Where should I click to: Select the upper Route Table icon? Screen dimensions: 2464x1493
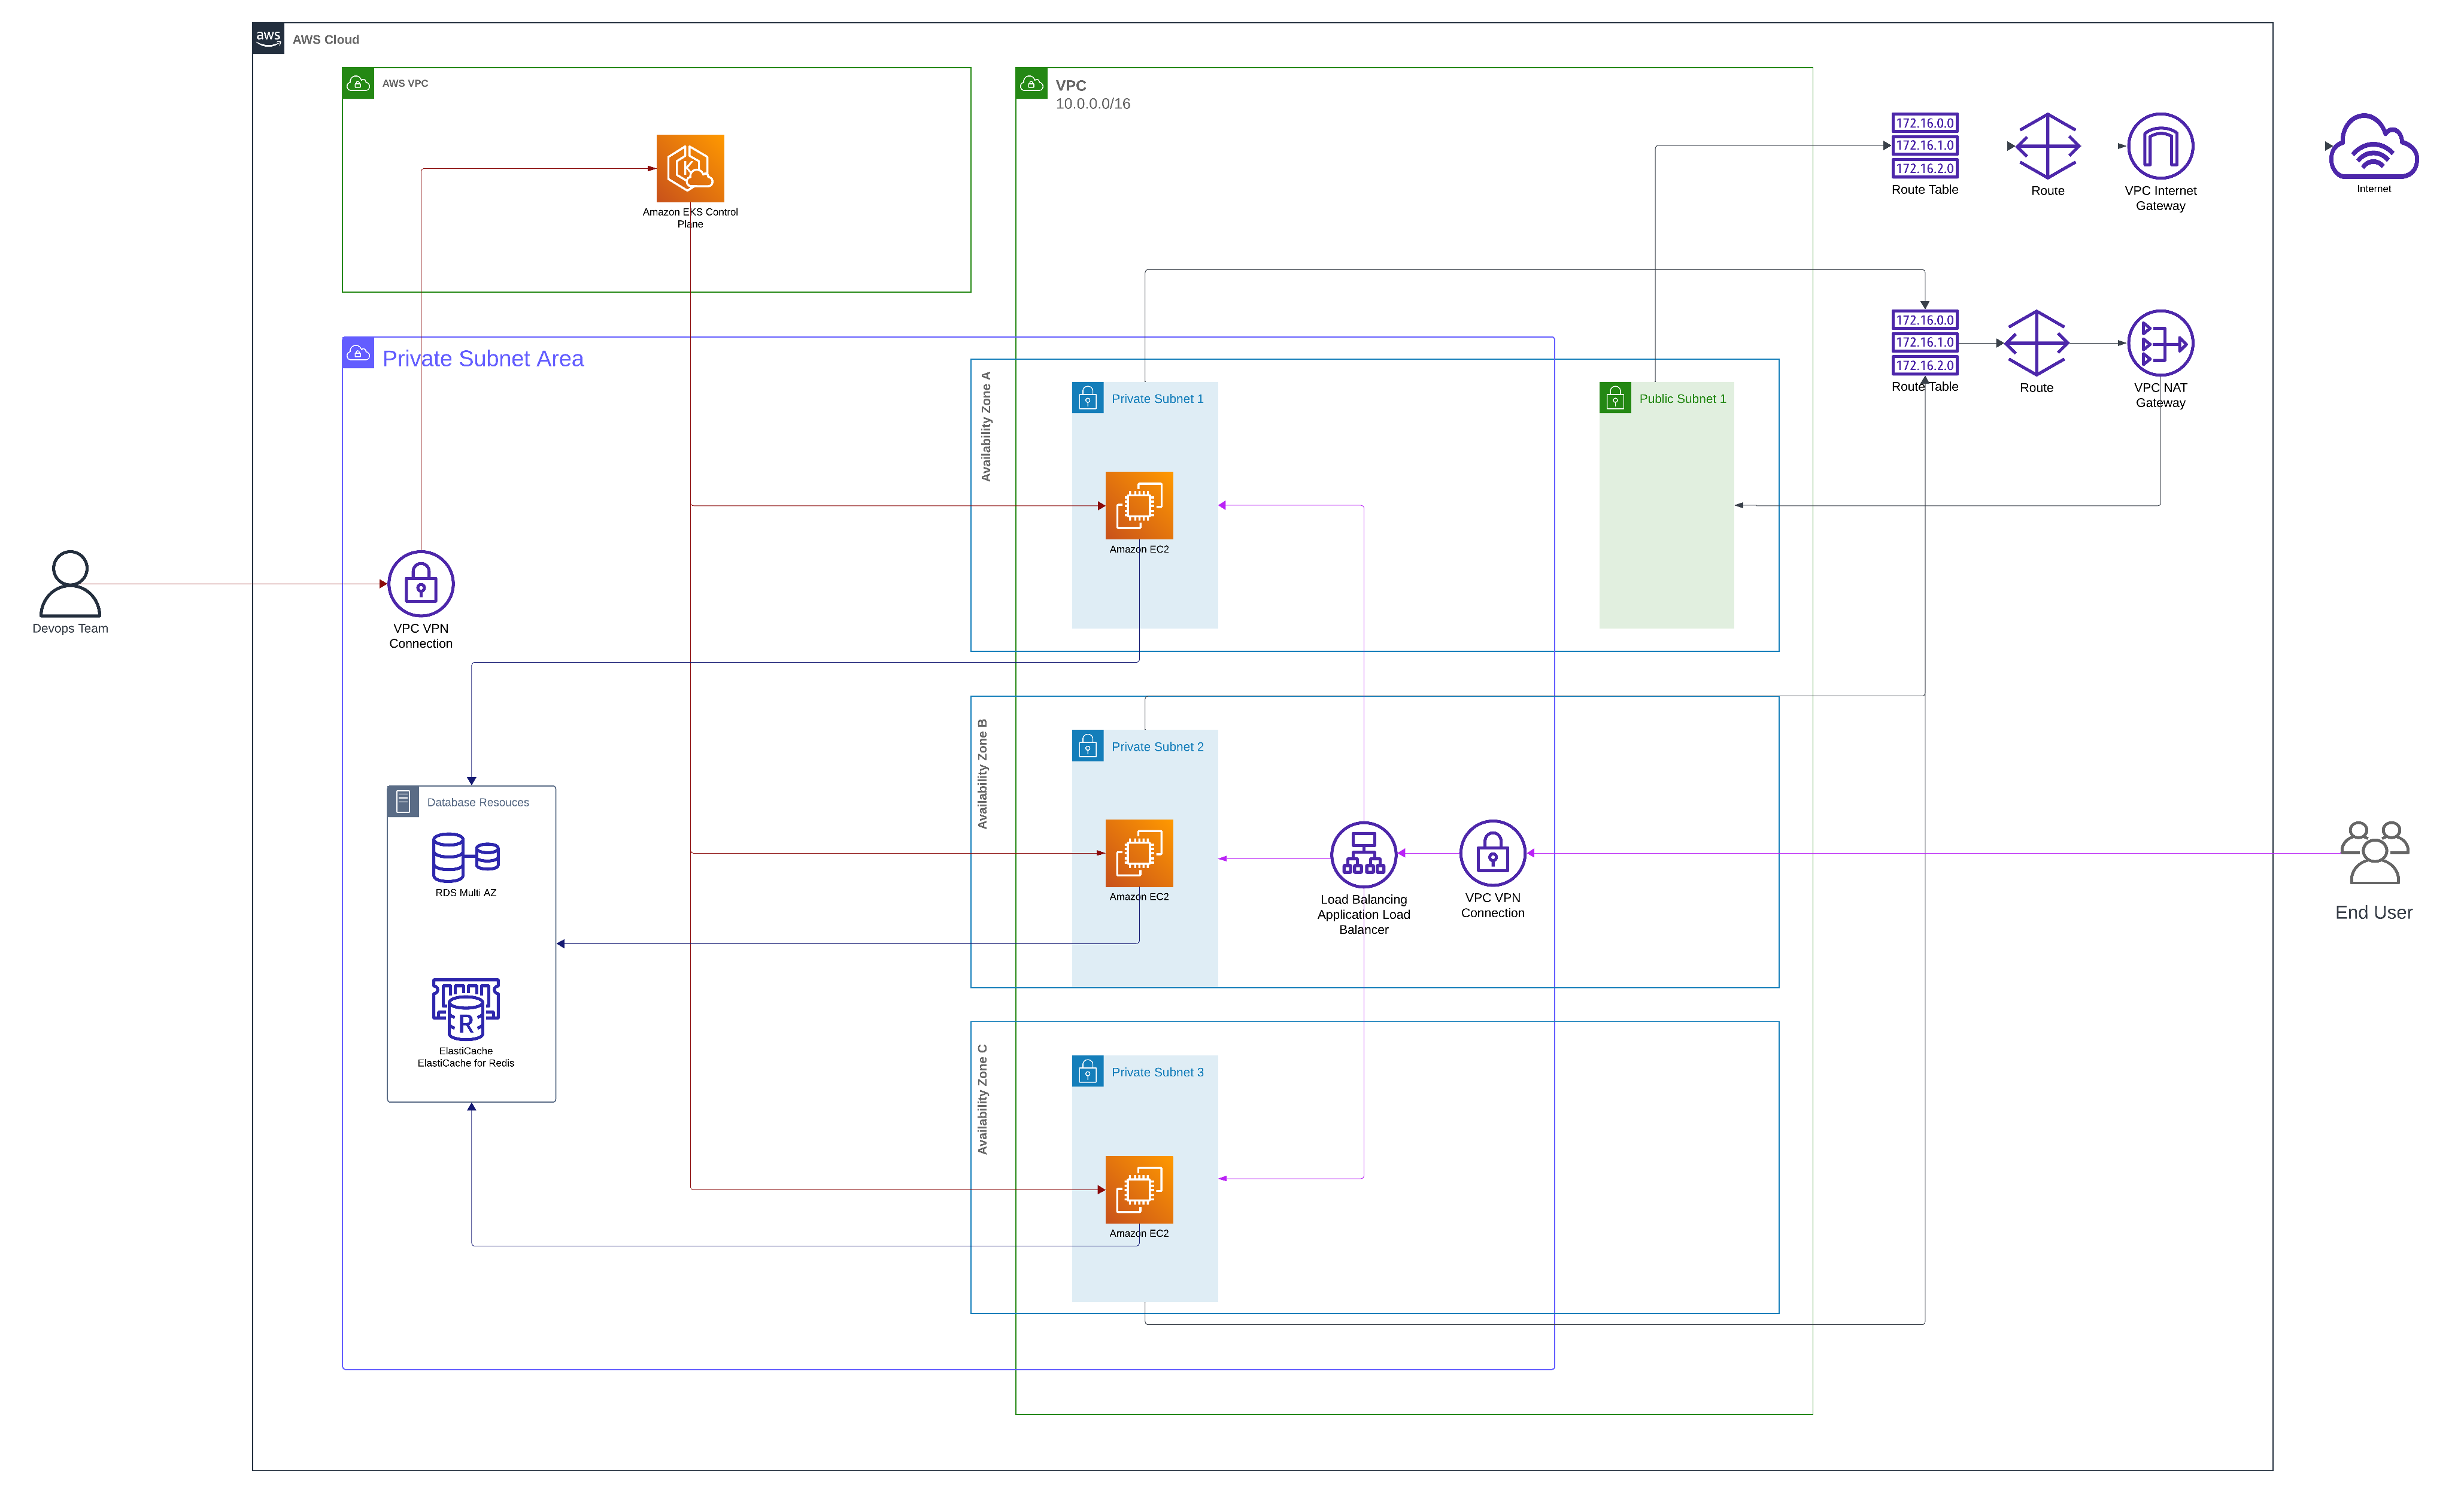(1925, 146)
